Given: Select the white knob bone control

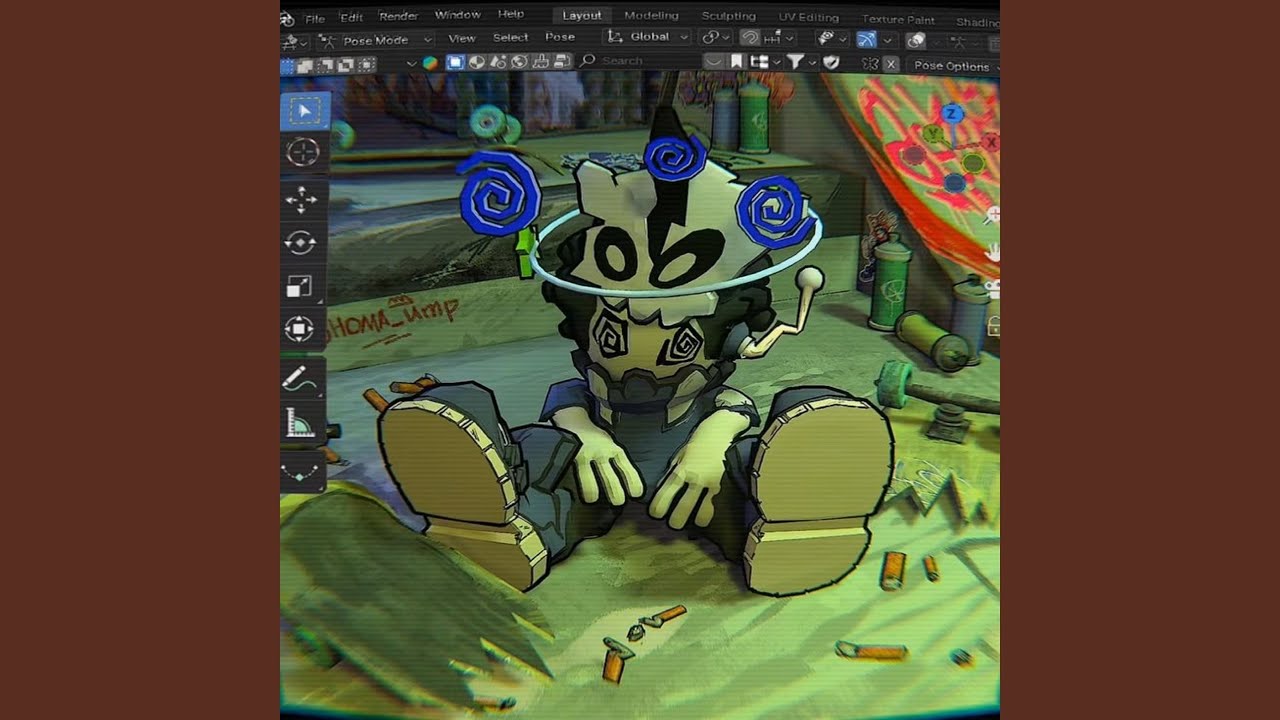Looking at the screenshot, I should (809, 278).
